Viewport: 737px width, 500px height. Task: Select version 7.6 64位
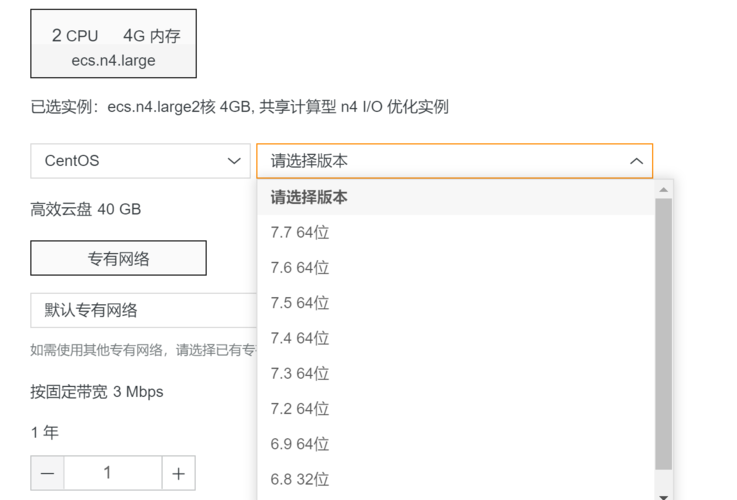(x=456, y=268)
